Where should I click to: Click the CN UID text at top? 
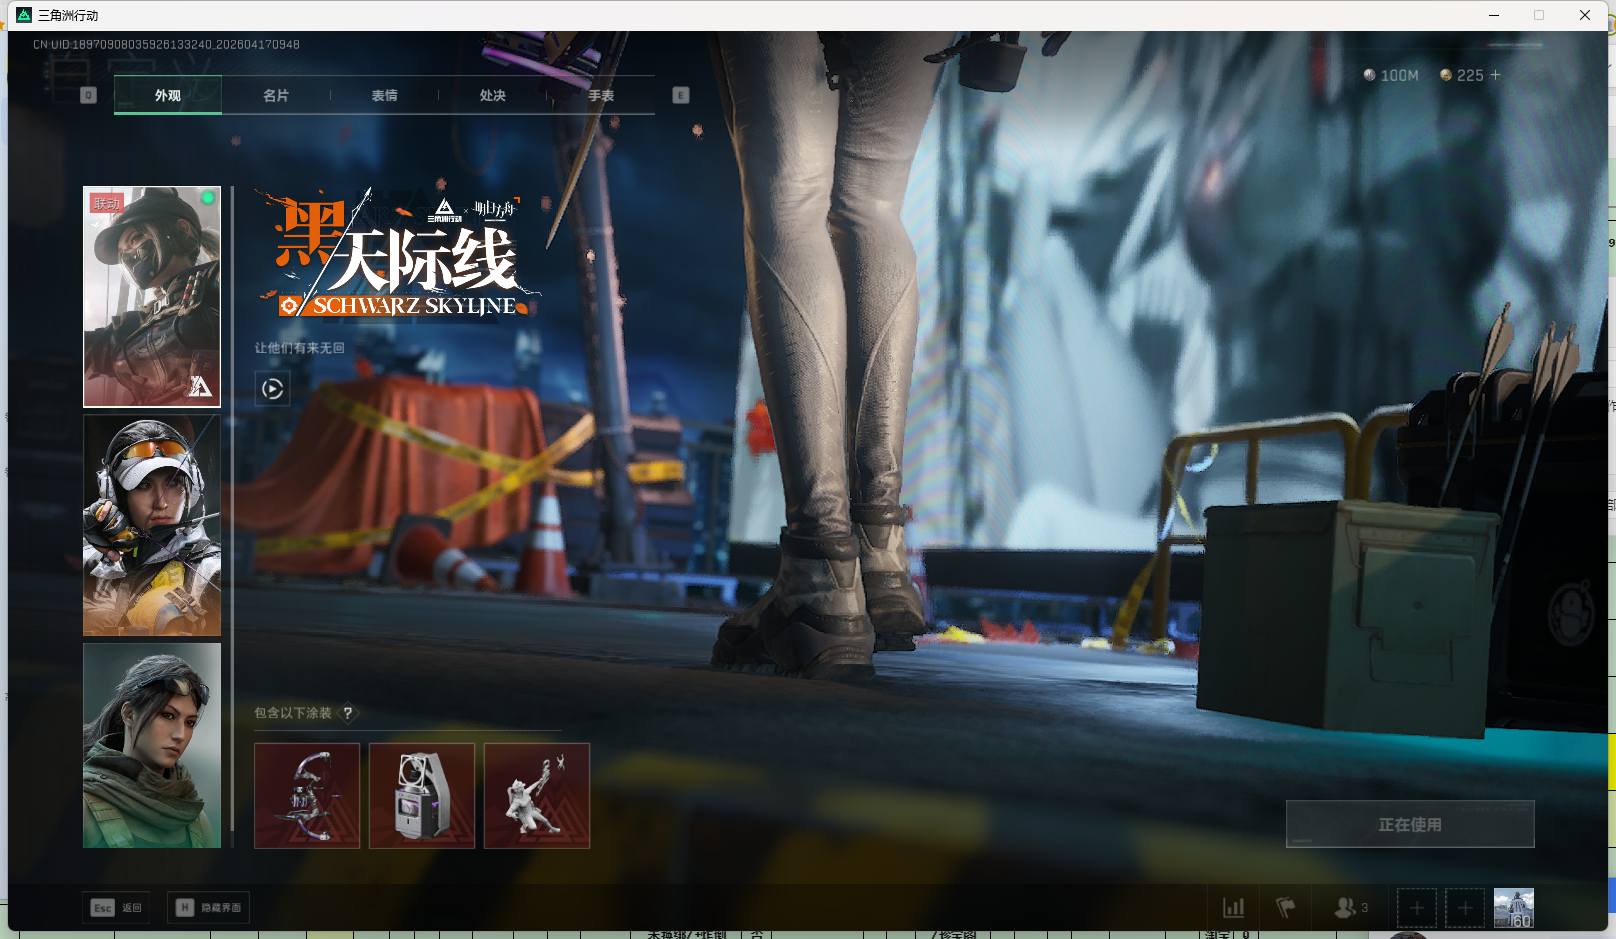[x=166, y=44]
